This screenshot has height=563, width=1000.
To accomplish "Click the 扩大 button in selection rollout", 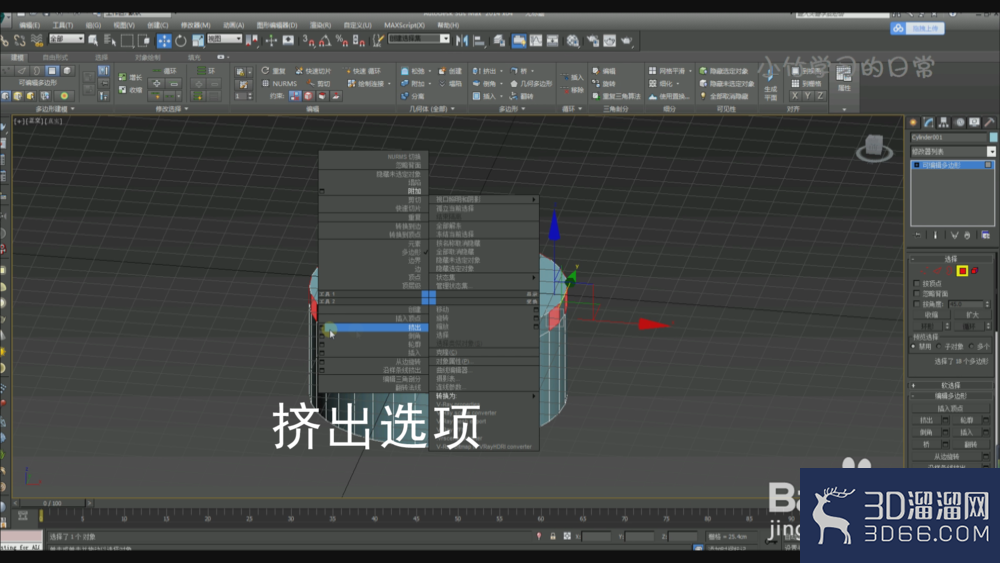I will [x=973, y=315].
